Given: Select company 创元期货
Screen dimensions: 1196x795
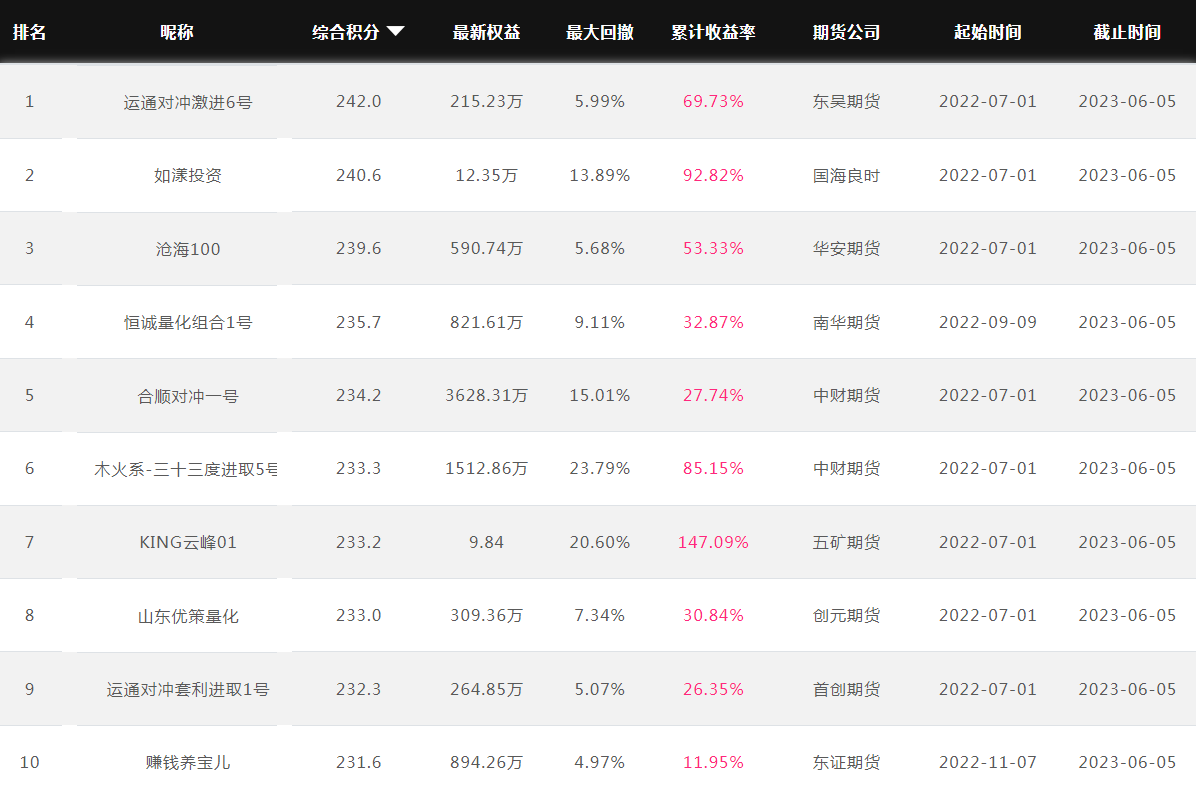Looking at the screenshot, I should (847, 616).
